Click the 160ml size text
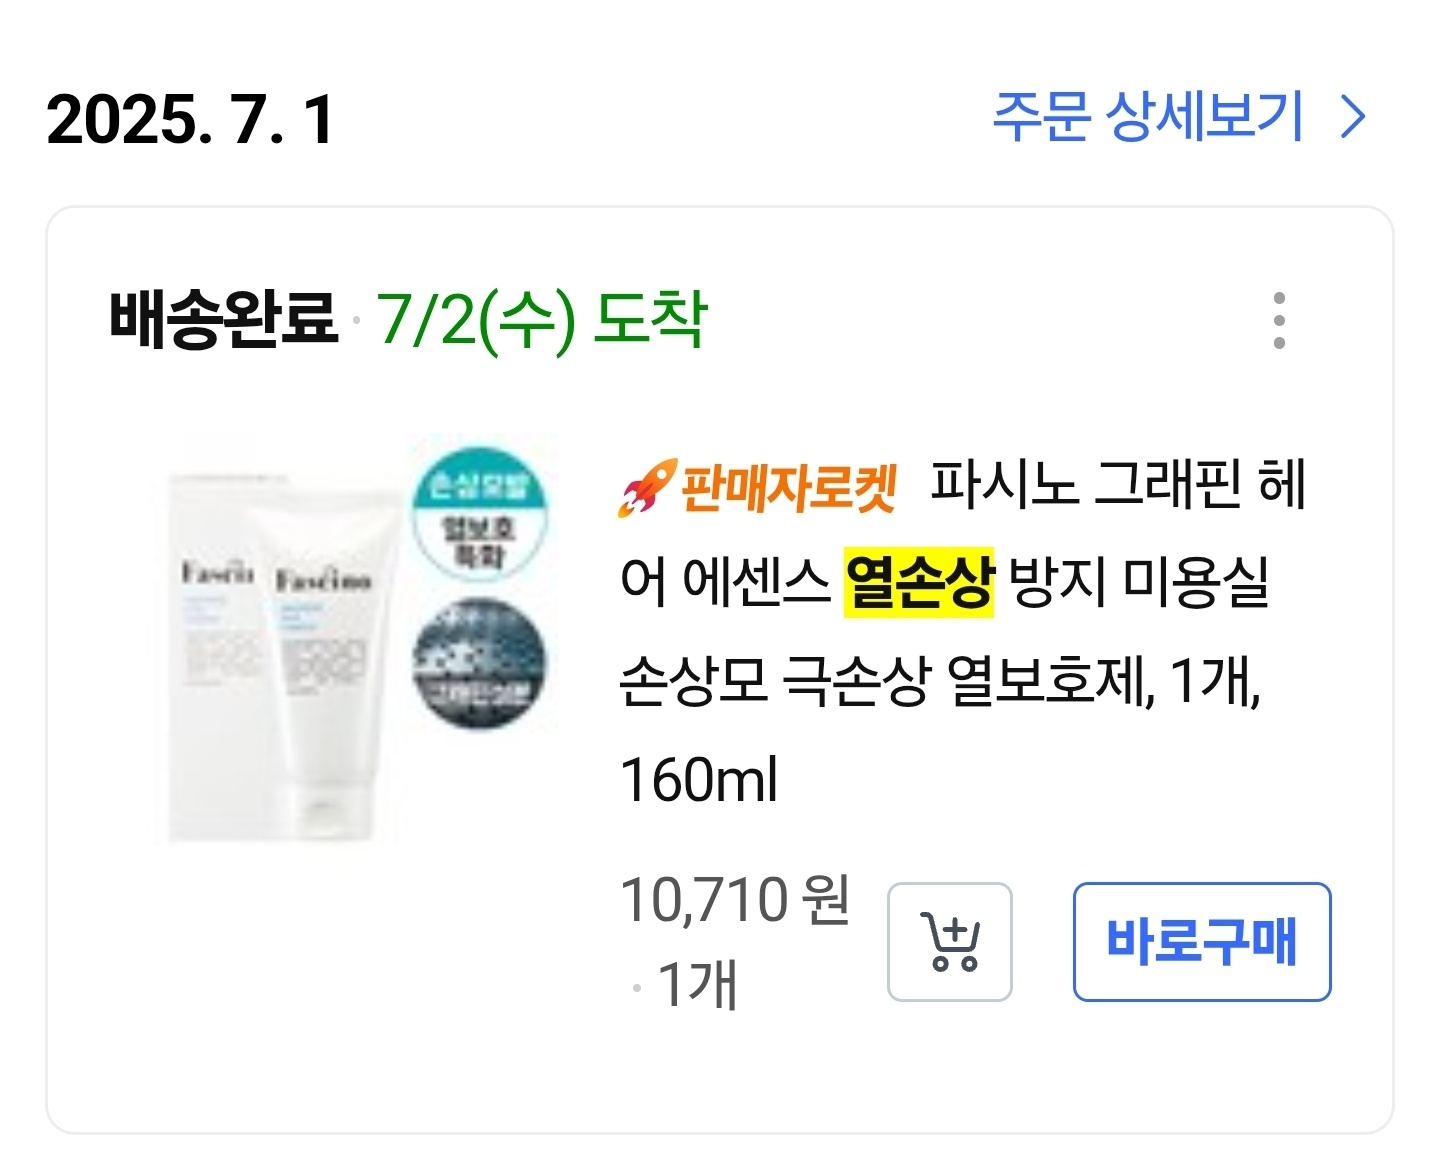The height and width of the screenshot is (1173, 1440). coord(699,780)
